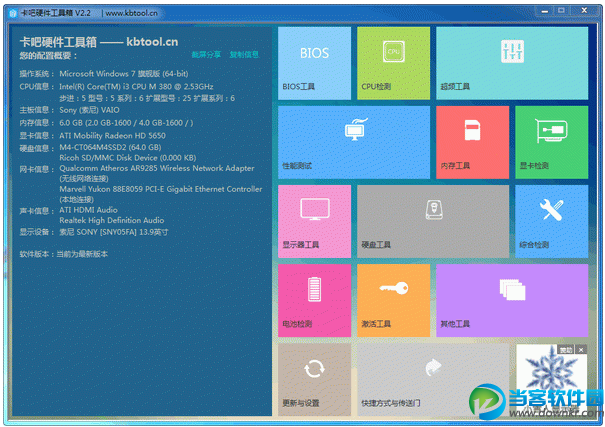
Task: Click the 赞助 button on snowflake ad
Action: pos(566,350)
